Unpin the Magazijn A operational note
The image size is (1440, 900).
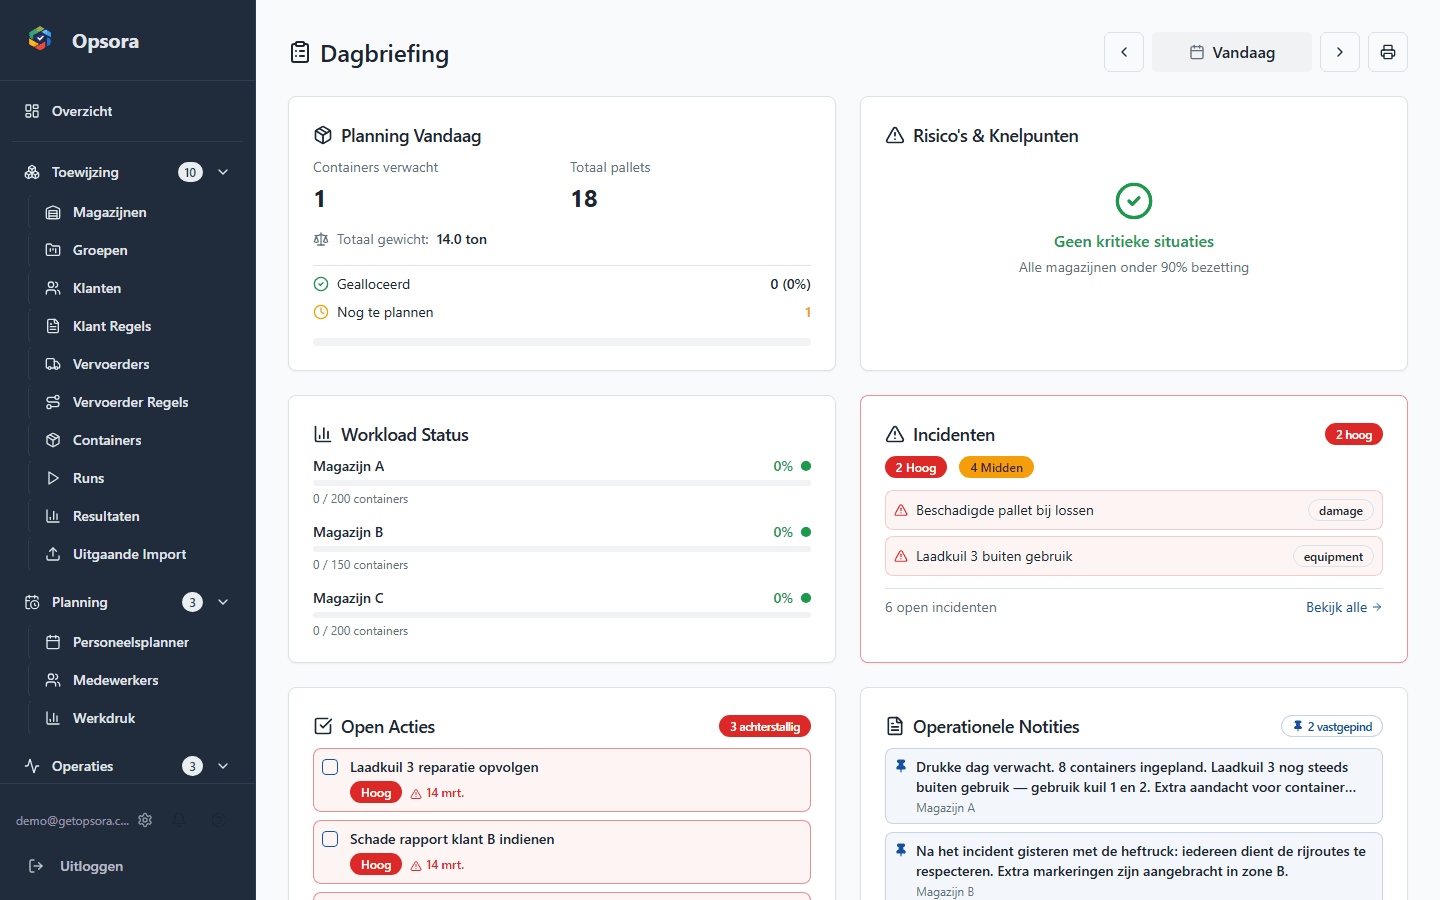coord(900,764)
